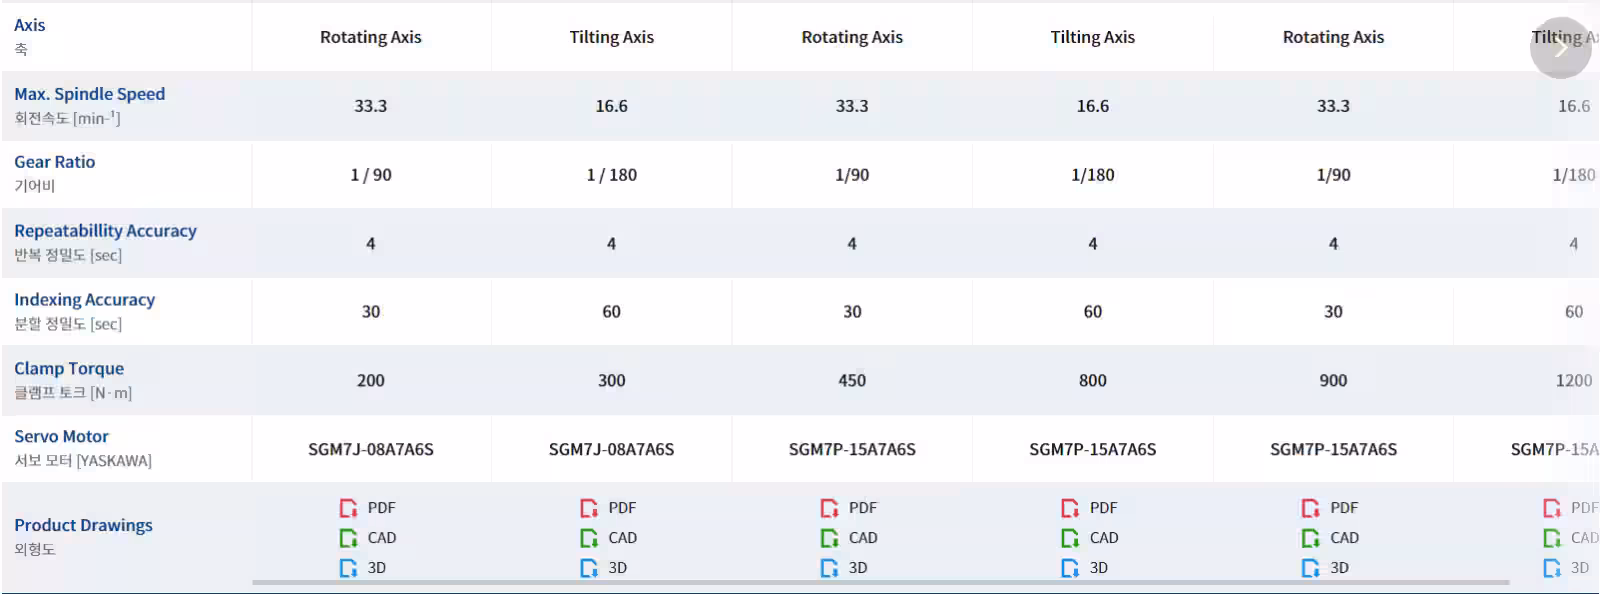Open the PDF drawing for the 800 clamp torque column
The image size is (1600, 594).
[x=1090, y=508]
